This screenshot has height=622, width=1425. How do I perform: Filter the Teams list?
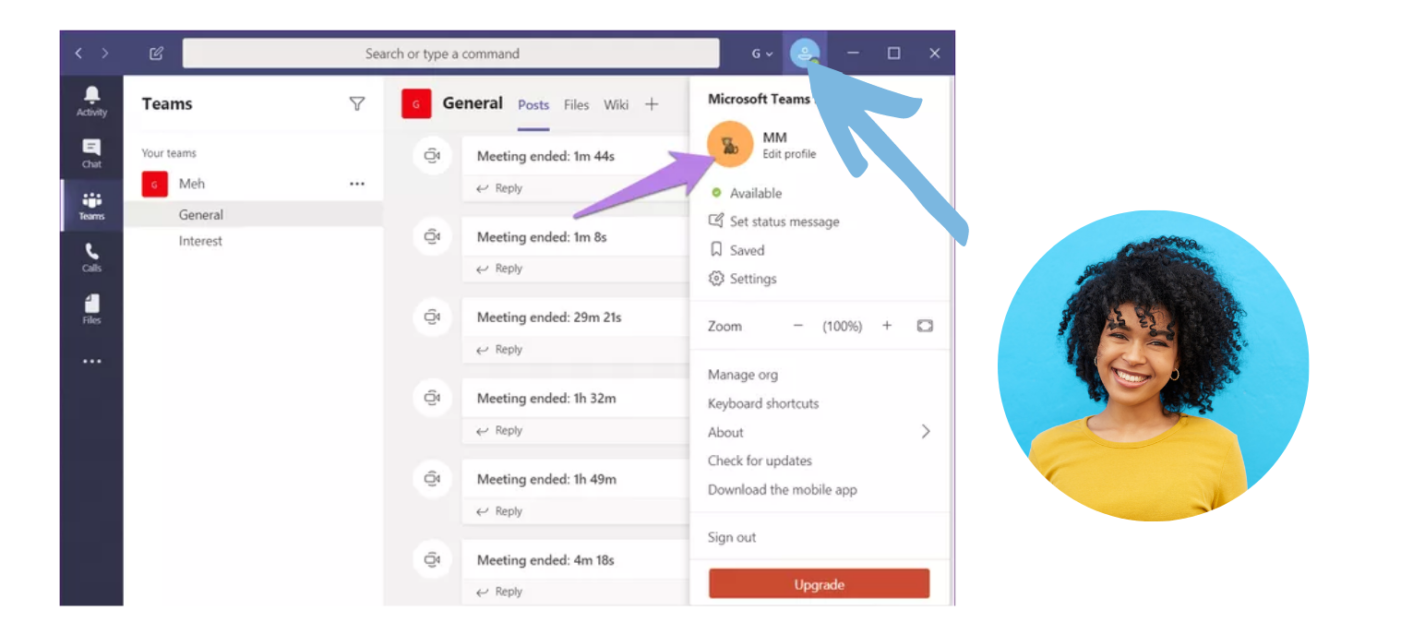coord(357,103)
